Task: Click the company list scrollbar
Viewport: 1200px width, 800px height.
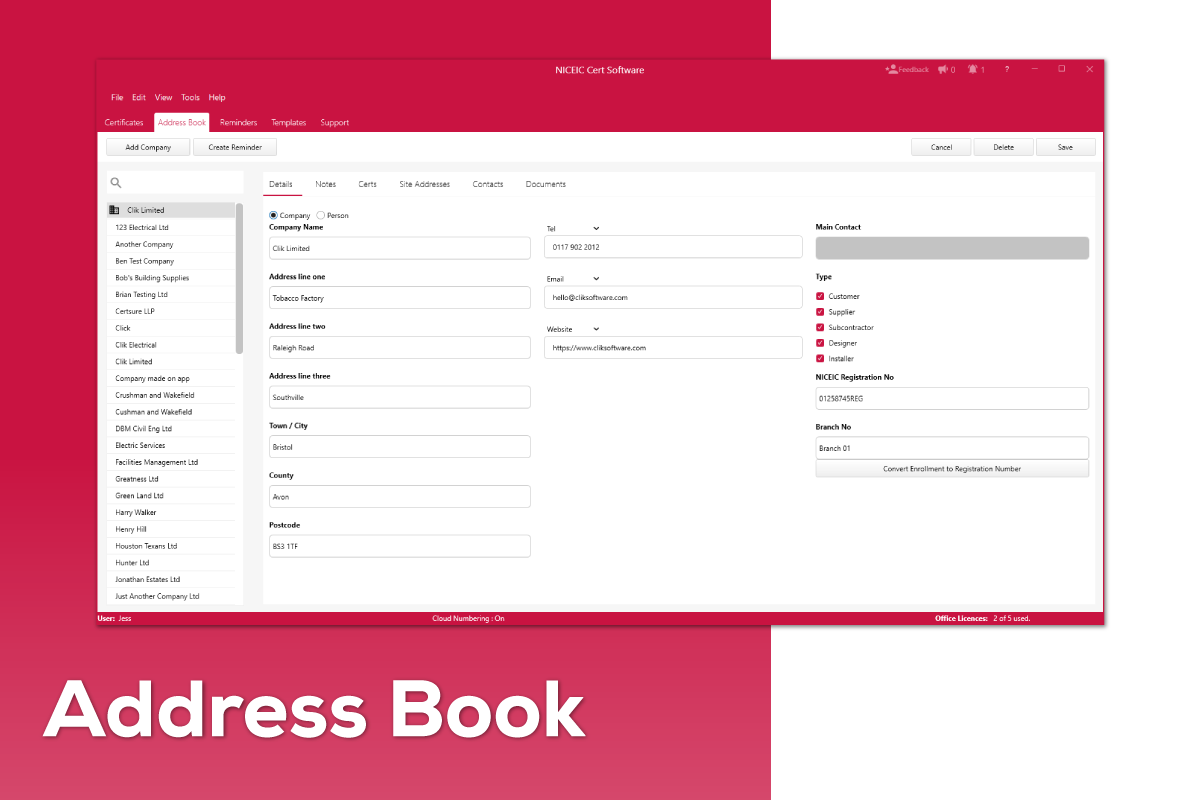Action: click(x=239, y=278)
